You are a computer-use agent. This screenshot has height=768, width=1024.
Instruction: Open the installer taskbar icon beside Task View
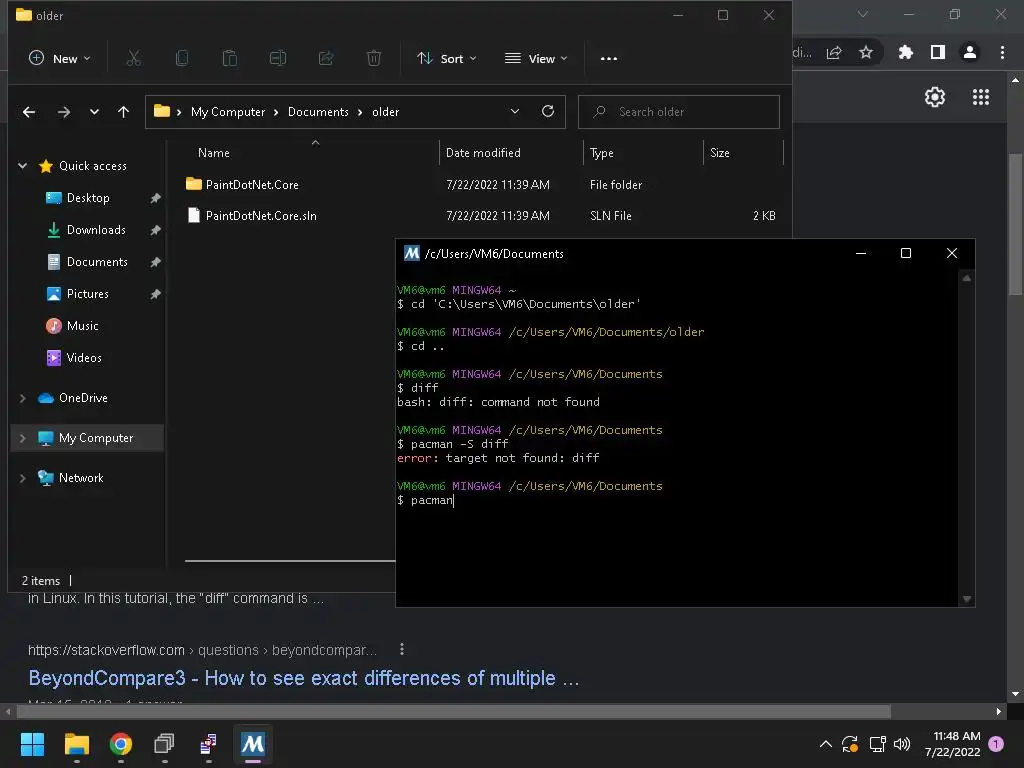[208, 744]
